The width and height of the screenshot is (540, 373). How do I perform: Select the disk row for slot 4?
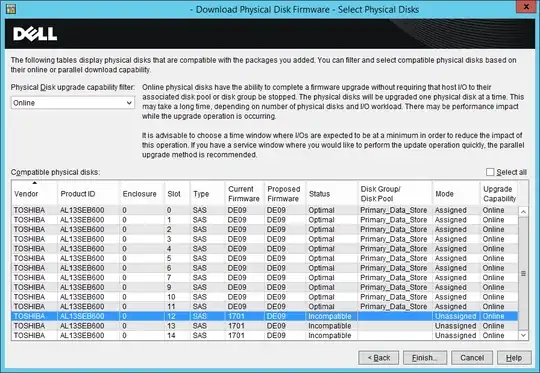265,249
